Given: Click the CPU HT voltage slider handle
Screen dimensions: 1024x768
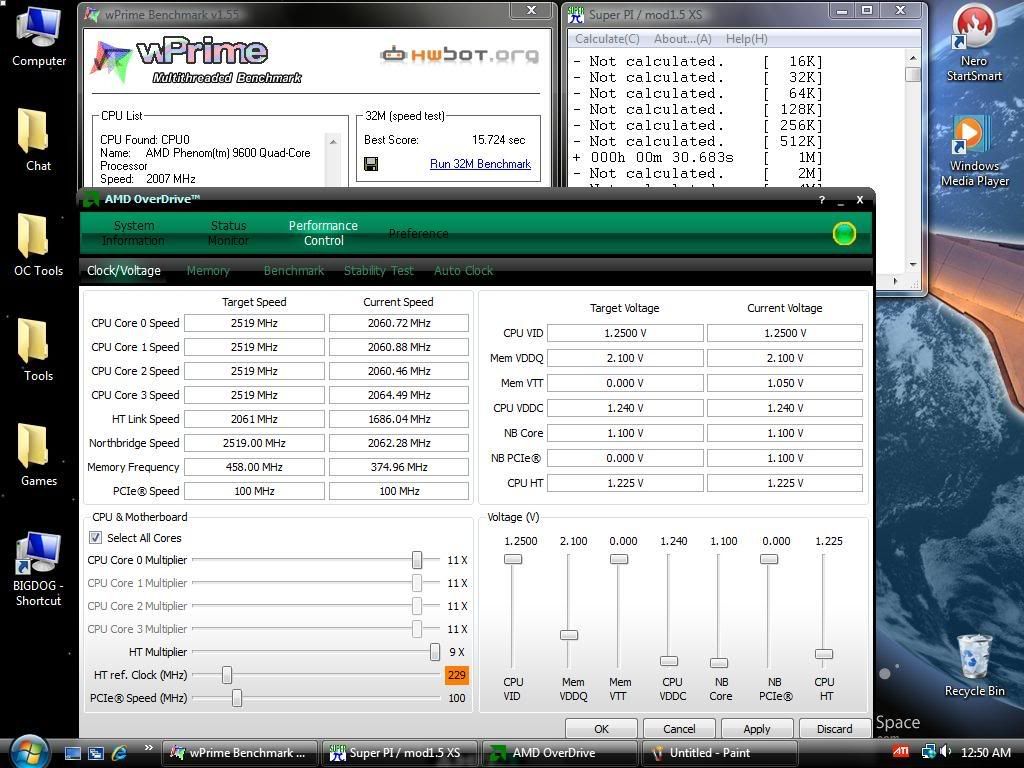Looking at the screenshot, I should click(824, 654).
